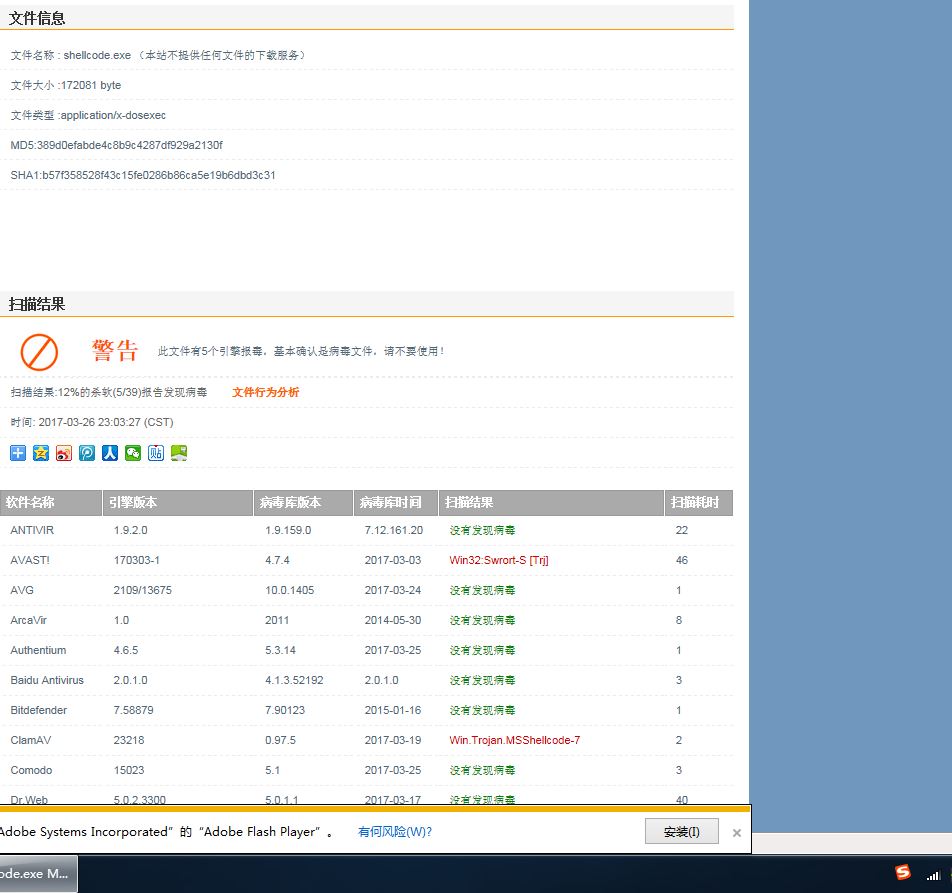Viewport: 952px width, 893px height.
Task: Switch to shellcode.exe taskbar window
Action: (38, 874)
